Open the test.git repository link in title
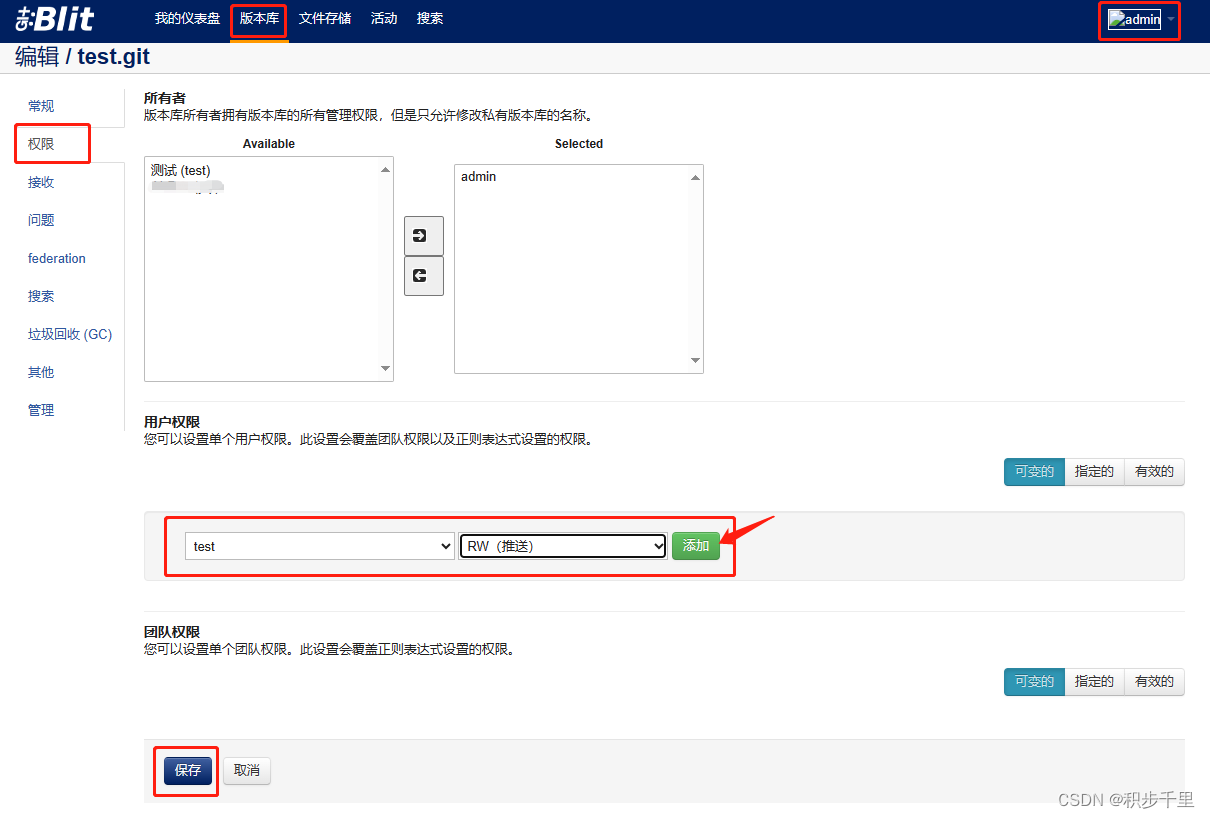Viewport: 1210px width, 818px height. pos(114,57)
